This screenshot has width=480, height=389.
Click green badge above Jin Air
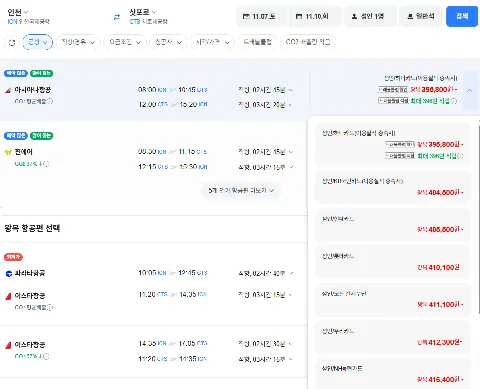(41, 136)
